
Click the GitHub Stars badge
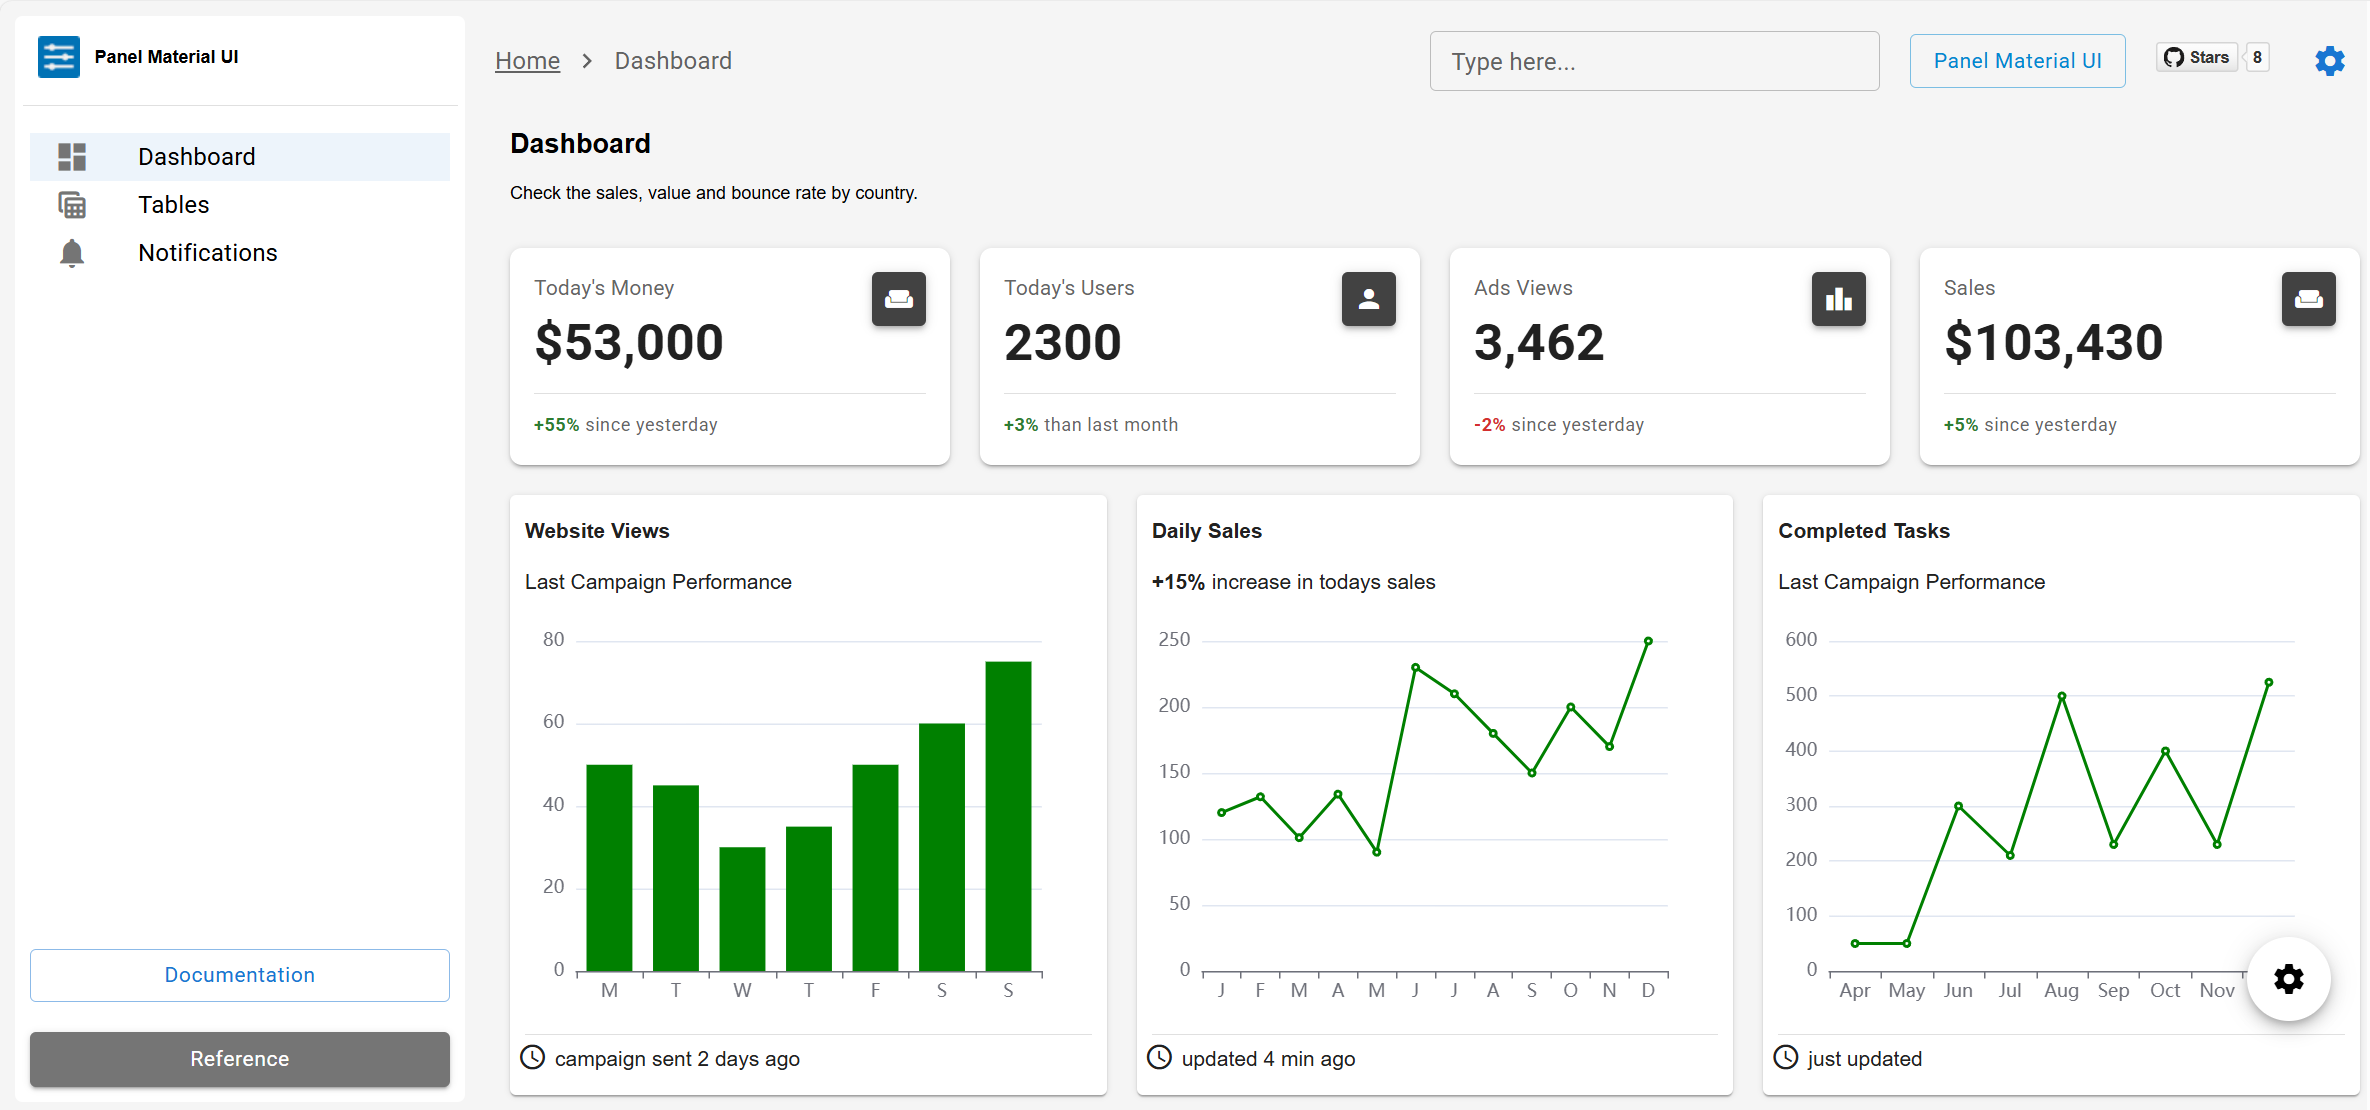point(2196,57)
